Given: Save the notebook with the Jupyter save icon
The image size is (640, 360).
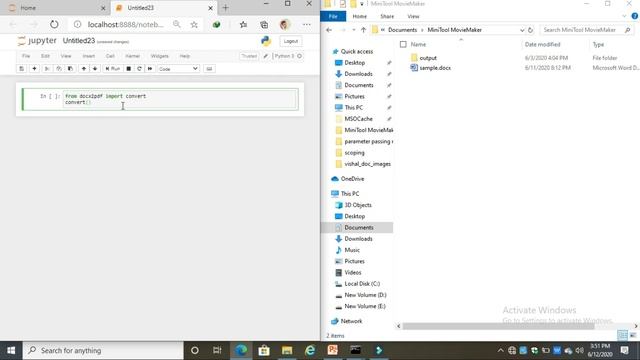Looking at the screenshot, I should click(22, 69).
